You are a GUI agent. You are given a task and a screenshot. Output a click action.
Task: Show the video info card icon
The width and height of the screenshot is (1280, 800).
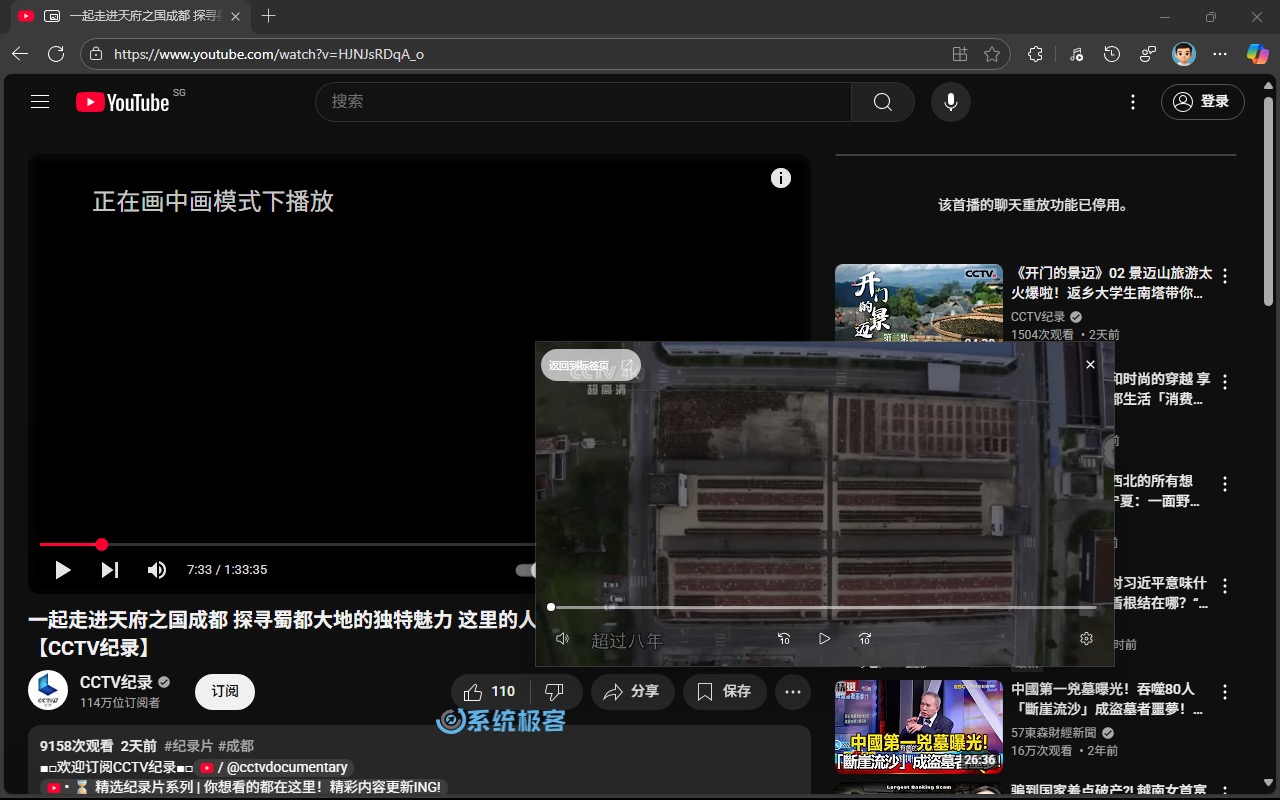[x=781, y=178]
